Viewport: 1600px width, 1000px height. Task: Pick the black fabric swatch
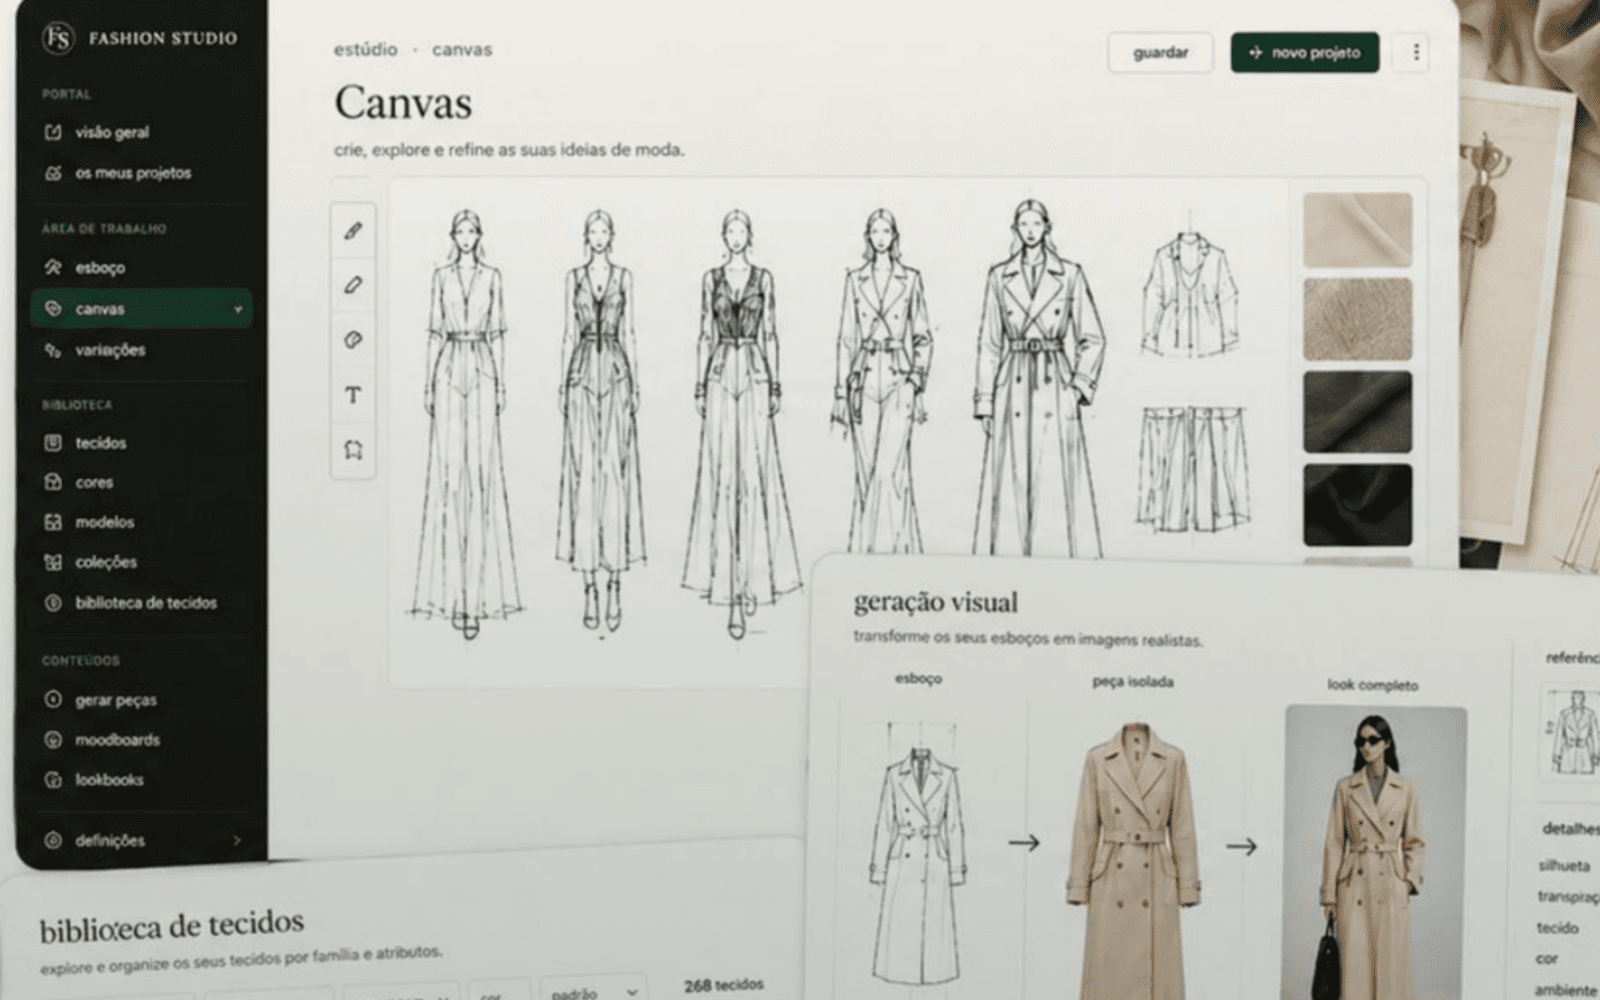[x=1358, y=505]
